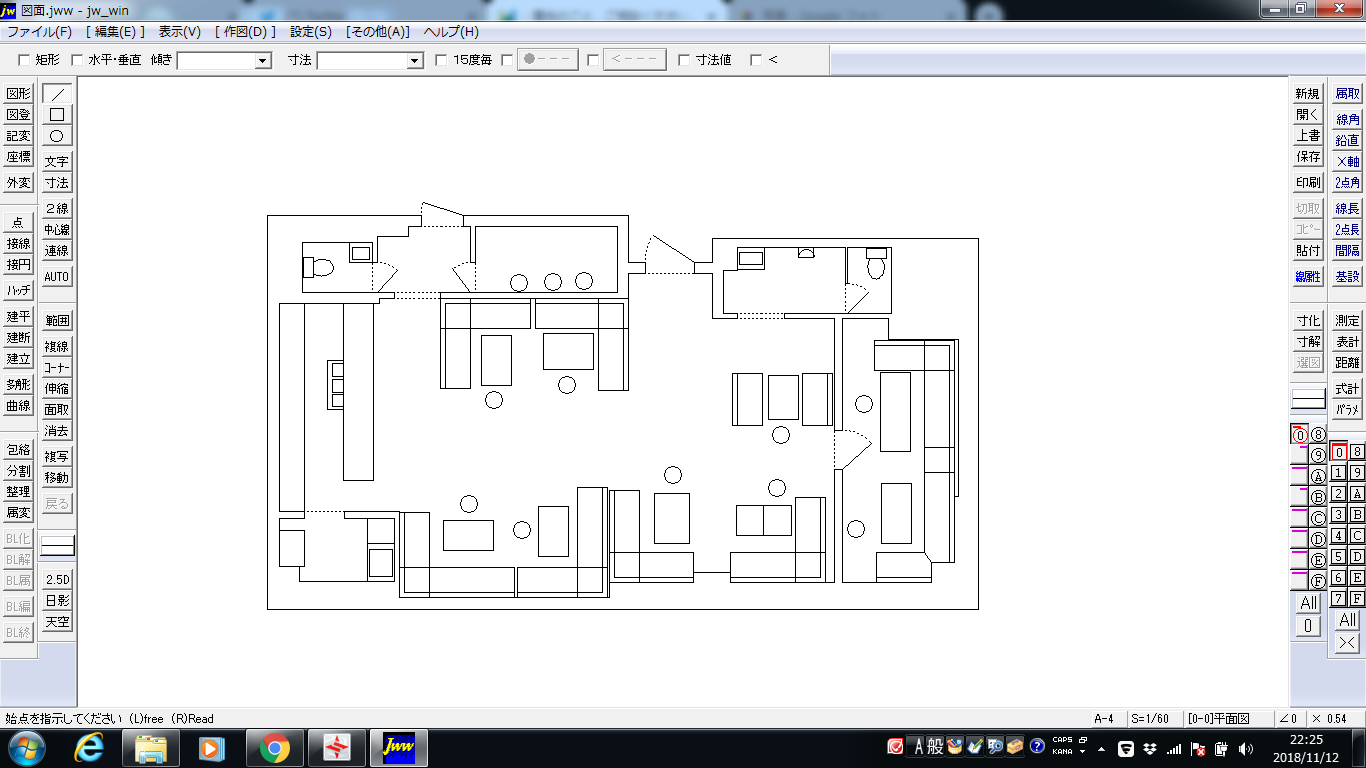Open the 設定(S) menu

[310, 32]
